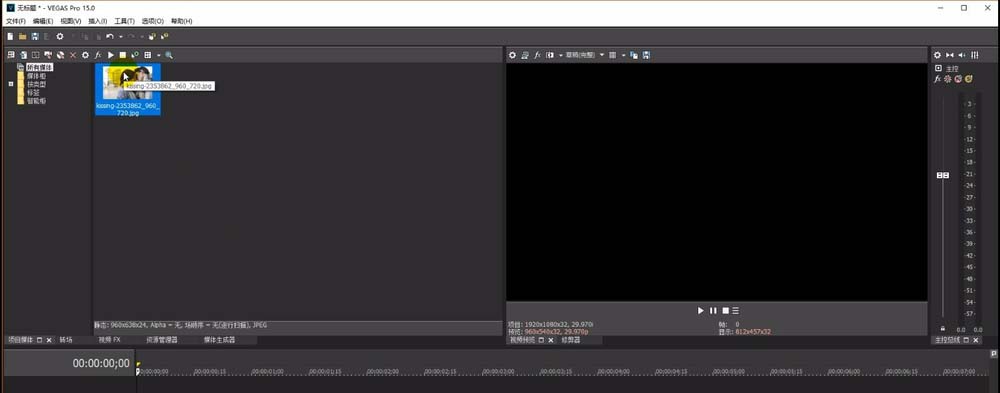Open mixing console faders icon
Viewport: 1000px width, 393px height.
coord(974,56)
